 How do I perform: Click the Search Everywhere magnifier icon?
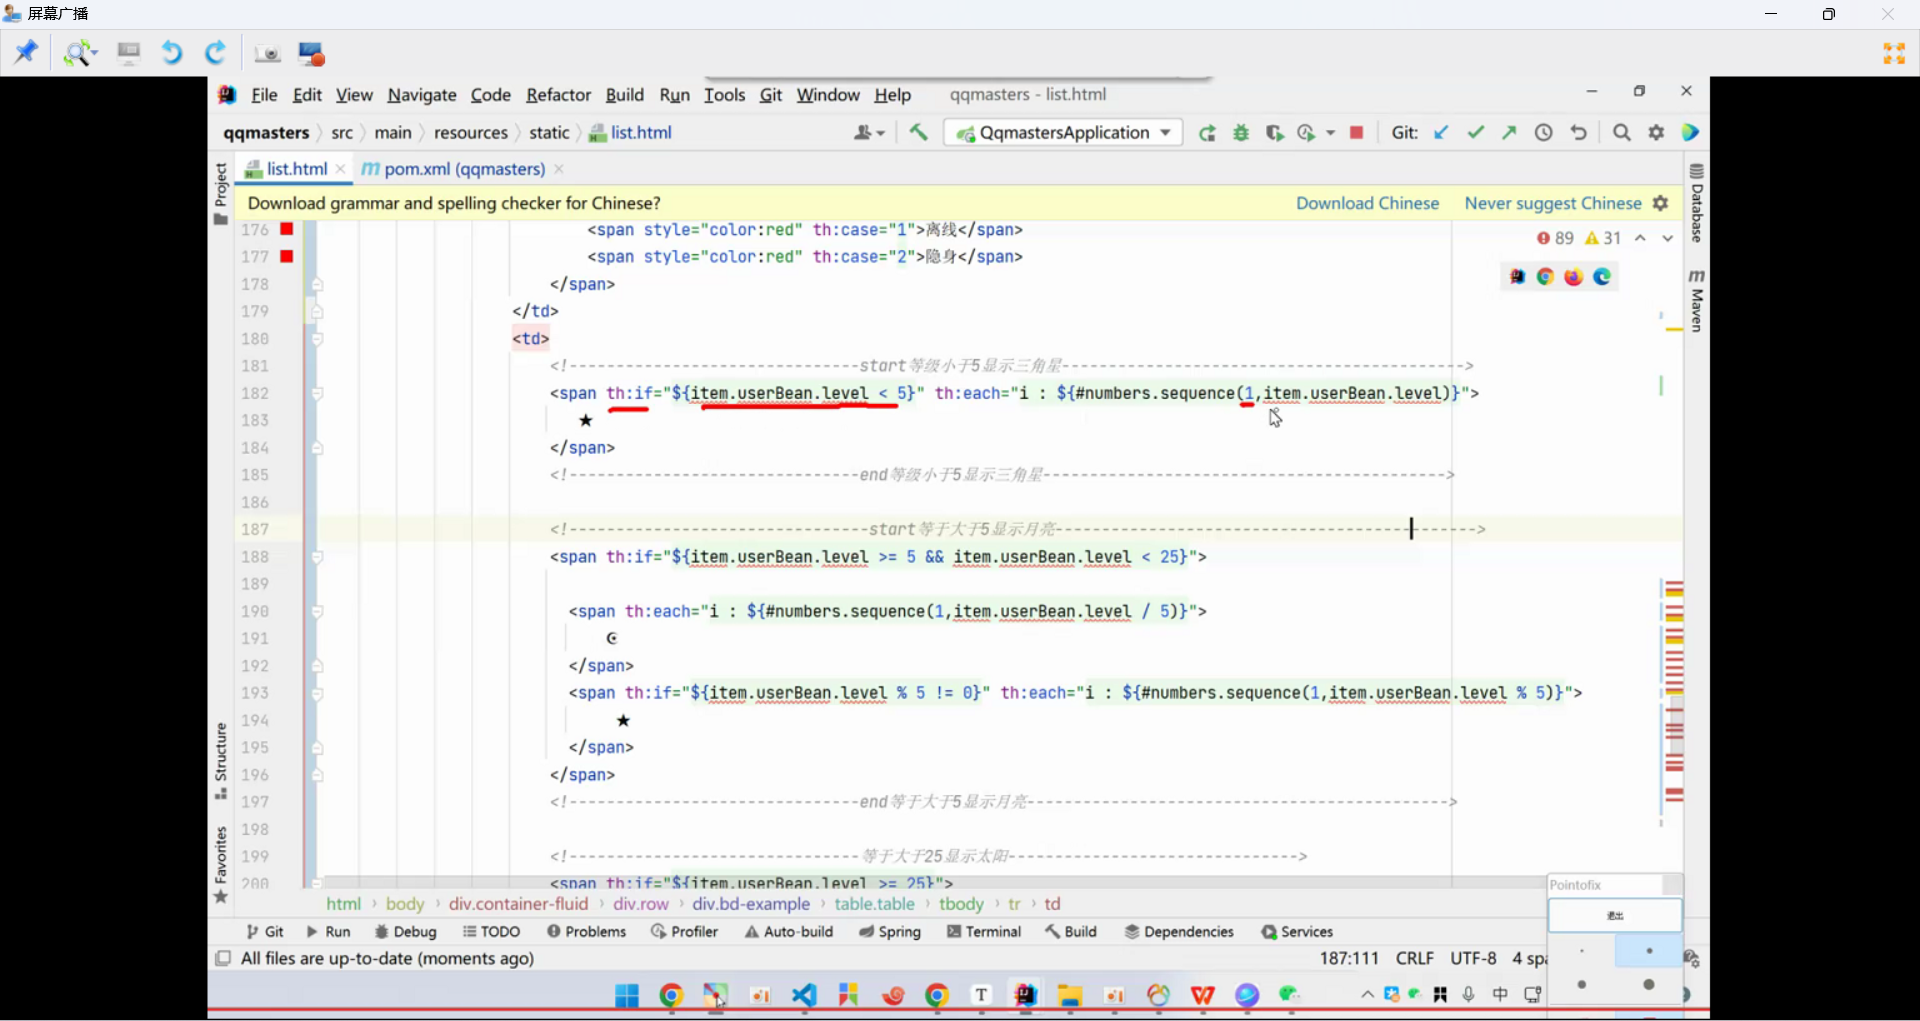(1621, 133)
